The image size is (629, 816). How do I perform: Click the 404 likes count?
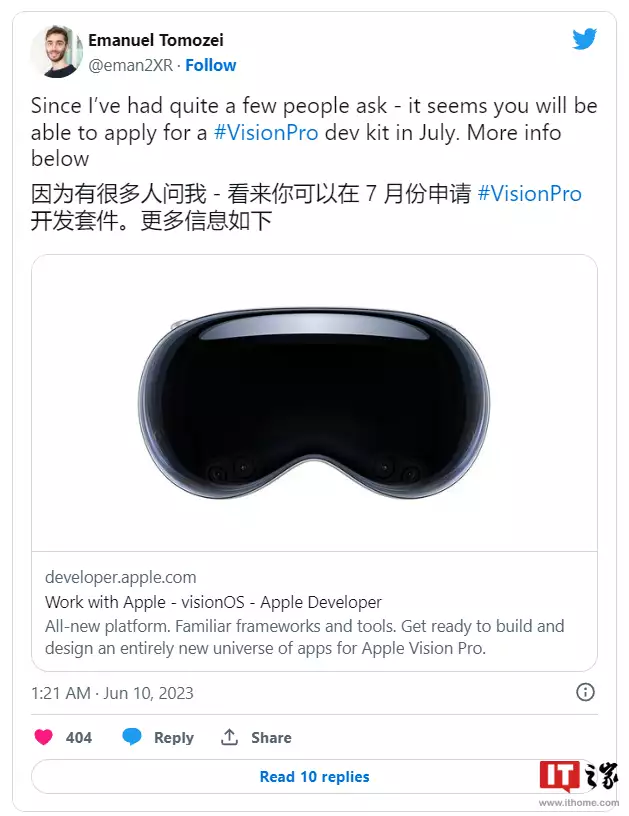click(79, 737)
